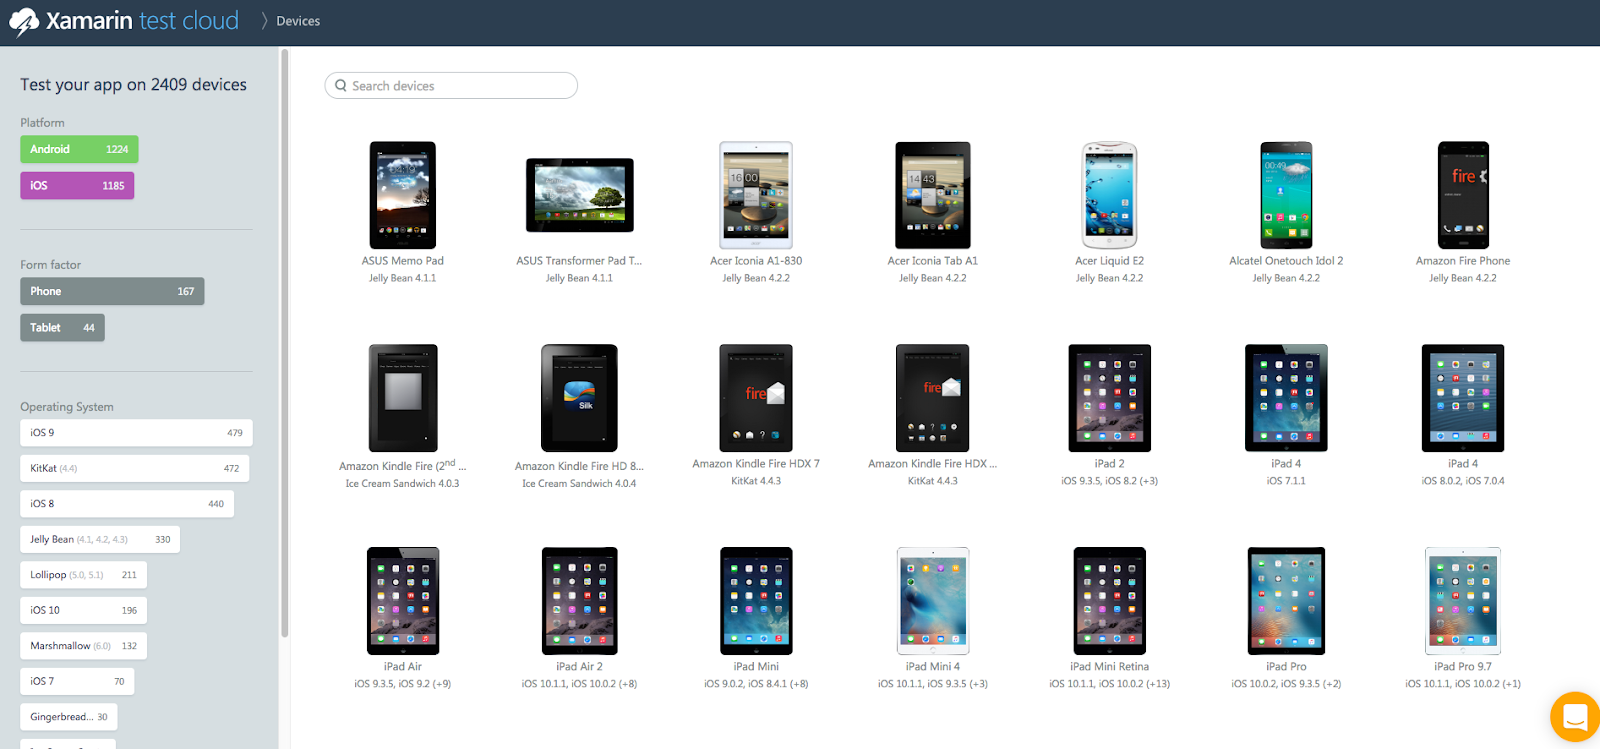Select the Acer Iconia A1-830 device image
The image size is (1600, 749).
[x=756, y=195]
